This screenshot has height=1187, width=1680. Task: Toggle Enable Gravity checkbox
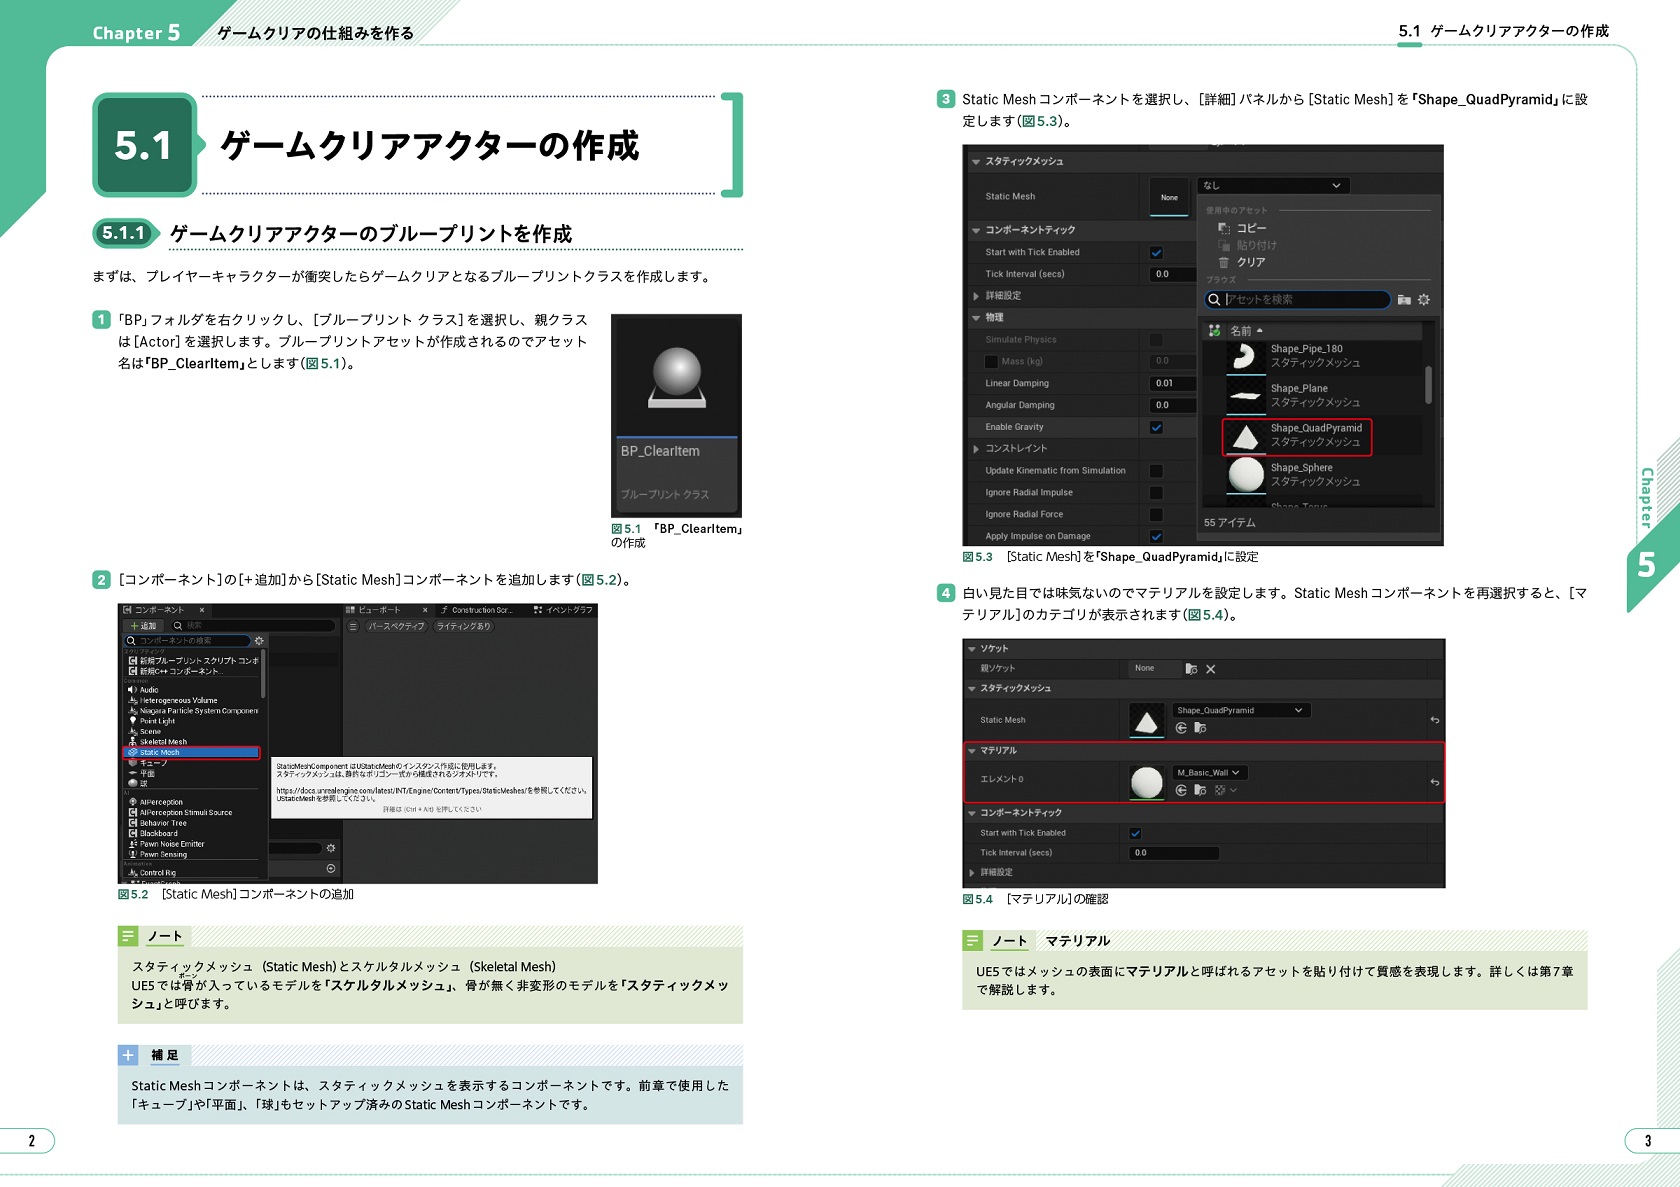pyautogui.click(x=1156, y=428)
